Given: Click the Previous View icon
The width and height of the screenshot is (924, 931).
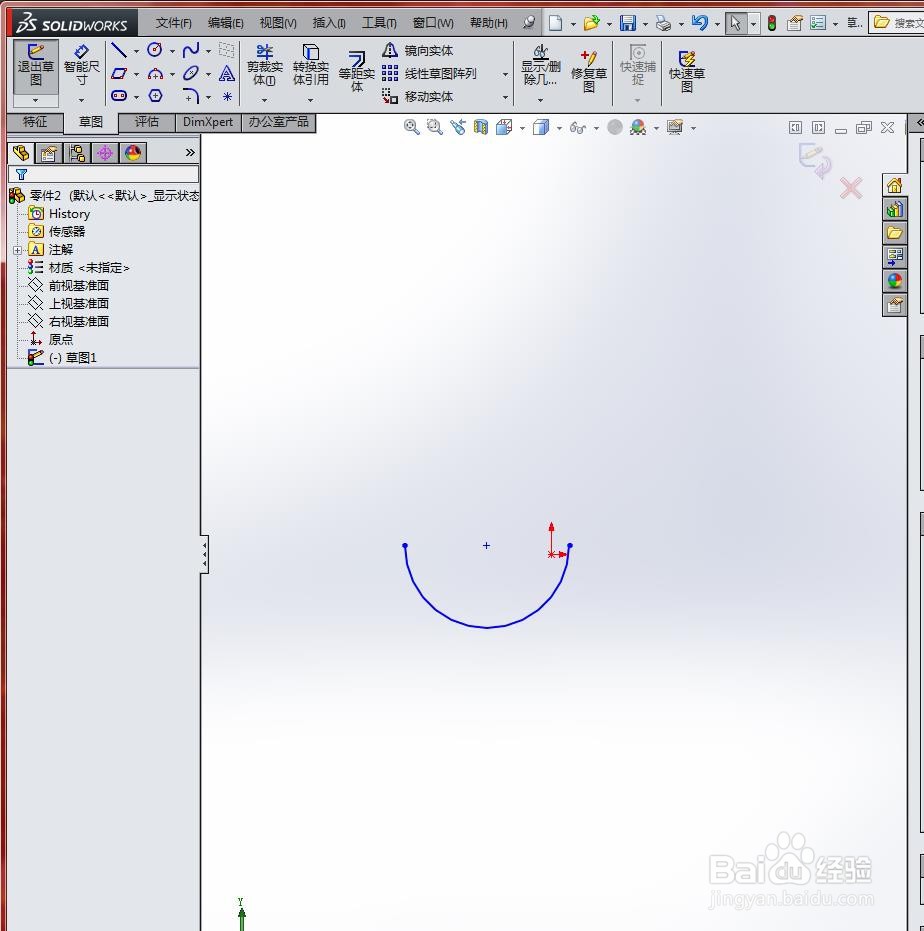Looking at the screenshot, I should (458, 127).
